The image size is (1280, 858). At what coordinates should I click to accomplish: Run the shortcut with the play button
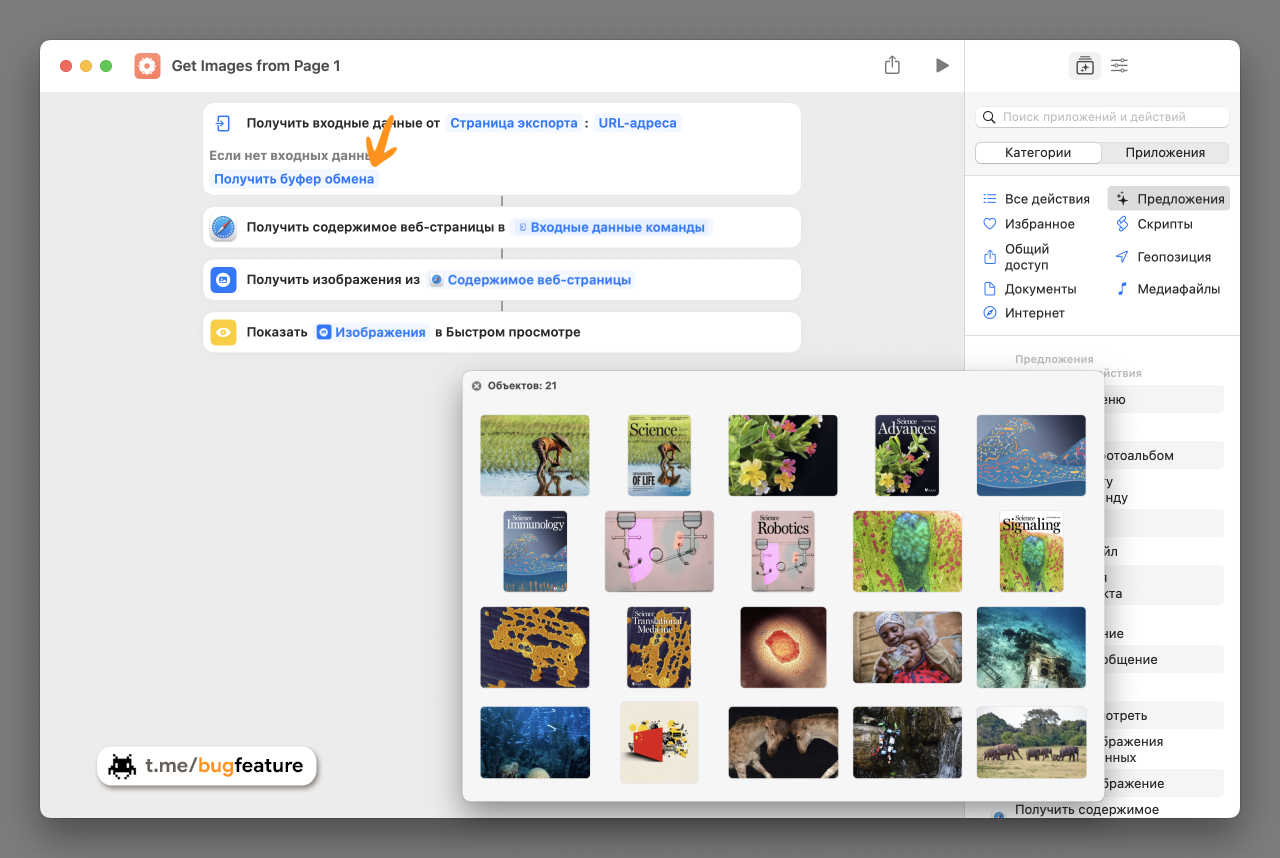point(942,65)
